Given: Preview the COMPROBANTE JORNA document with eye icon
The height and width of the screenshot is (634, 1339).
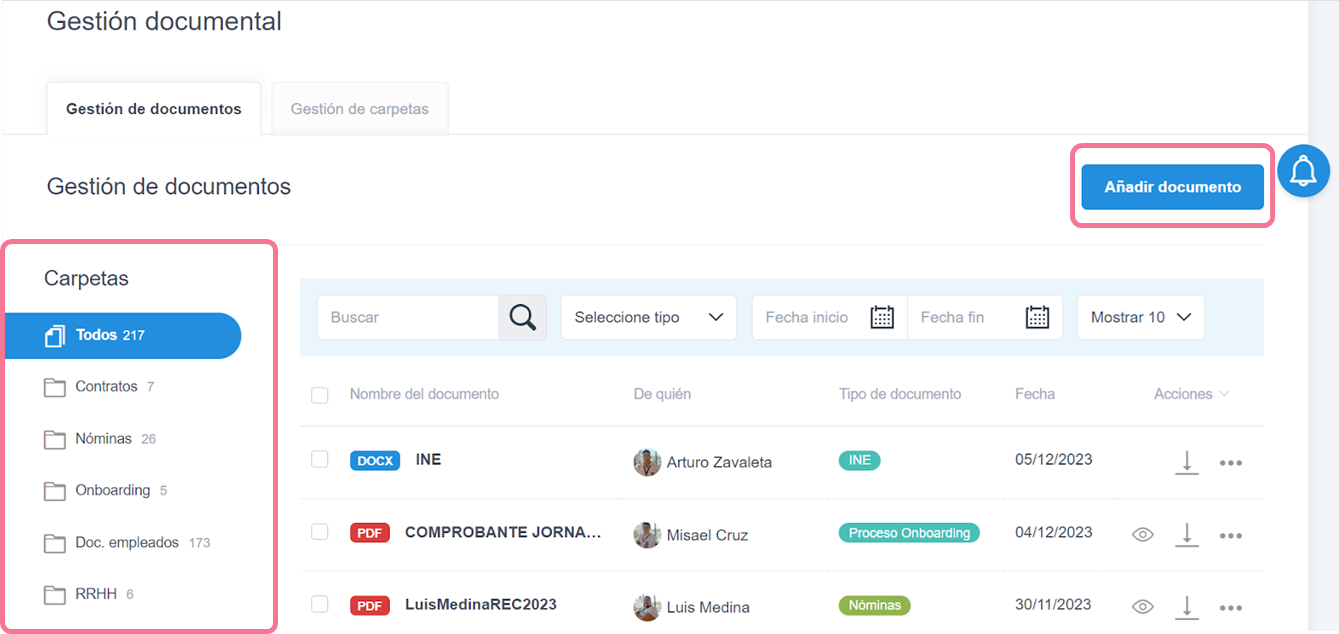Looking at the screenshot, I should coord(1142,535).
